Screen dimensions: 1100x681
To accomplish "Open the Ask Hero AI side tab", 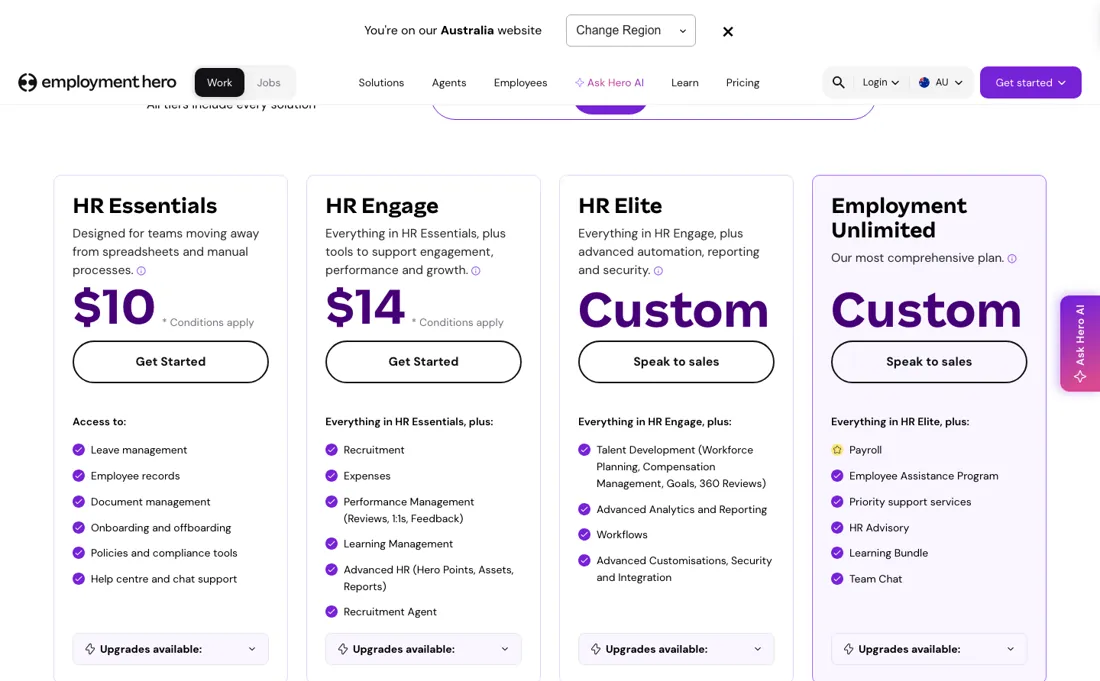I will tap(1080, 343).
